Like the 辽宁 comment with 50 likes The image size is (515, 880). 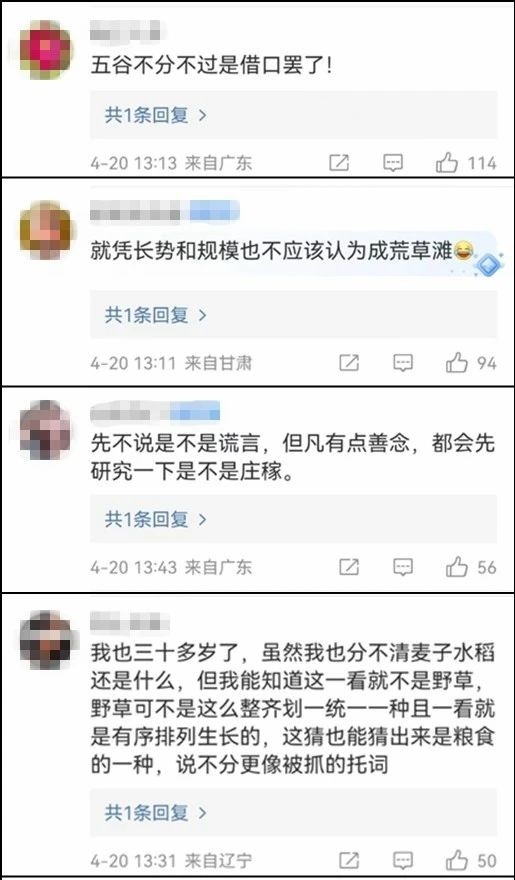pos(457,860)
